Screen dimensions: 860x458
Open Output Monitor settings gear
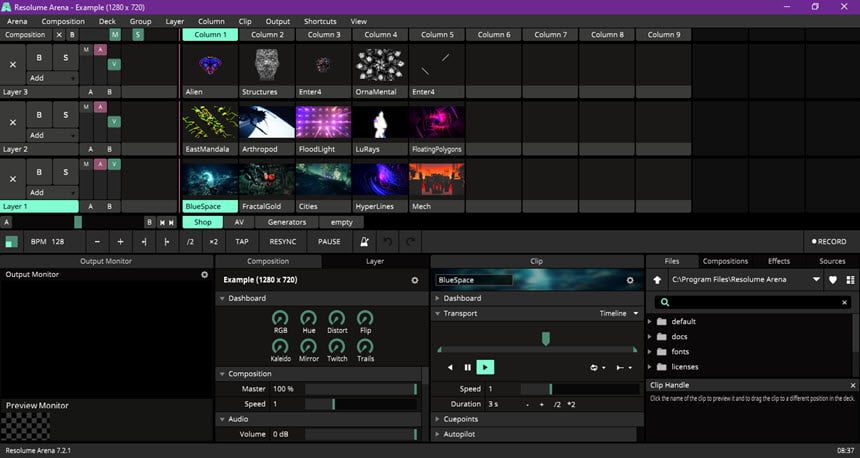pyautogui.click(x=205, y=274)
